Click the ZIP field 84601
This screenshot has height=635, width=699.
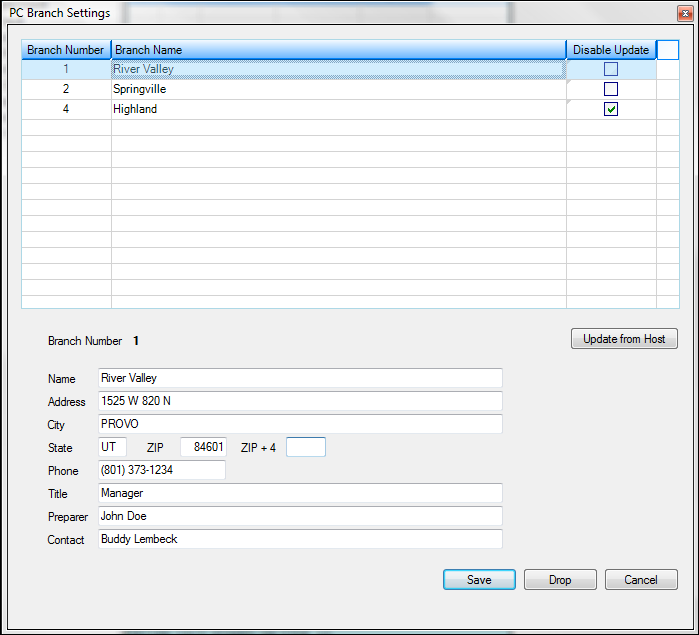coord(203,447)
